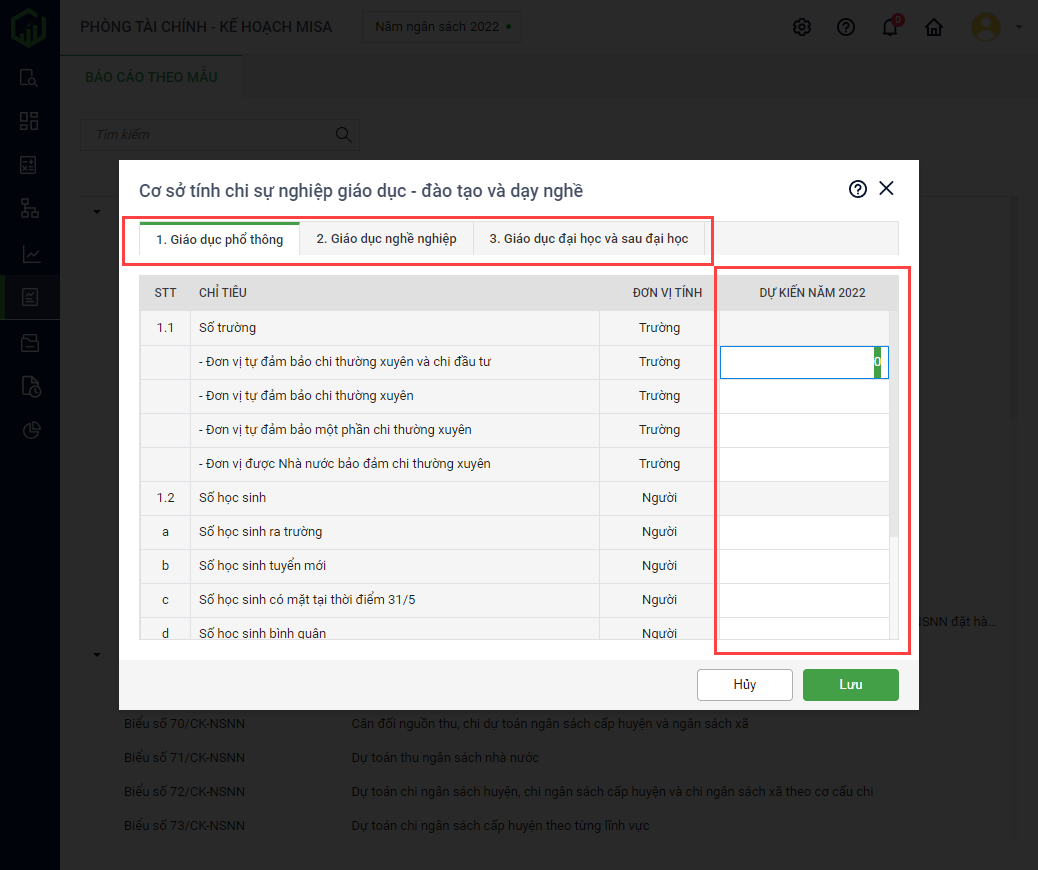Screen dimensions: 1038x870
Task: Open the Năm ngân sách 2022 selector
Action: 441,27
